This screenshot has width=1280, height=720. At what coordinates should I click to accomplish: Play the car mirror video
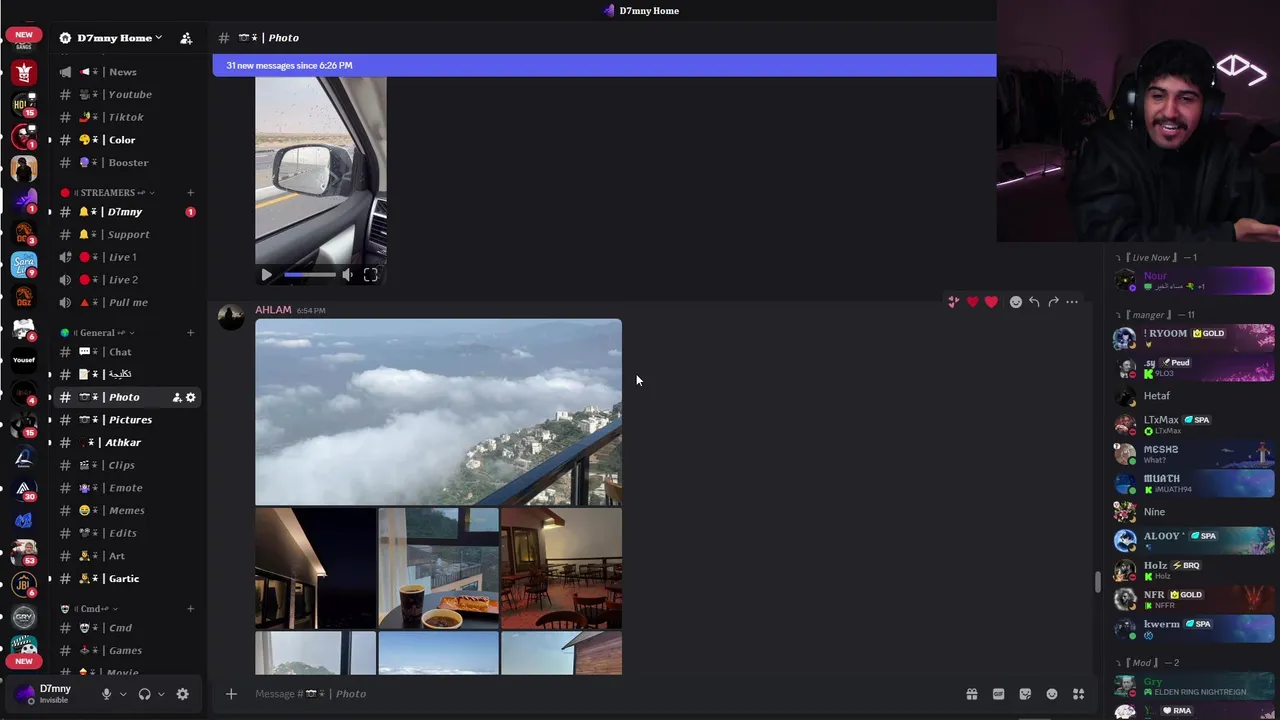(266, 275)
